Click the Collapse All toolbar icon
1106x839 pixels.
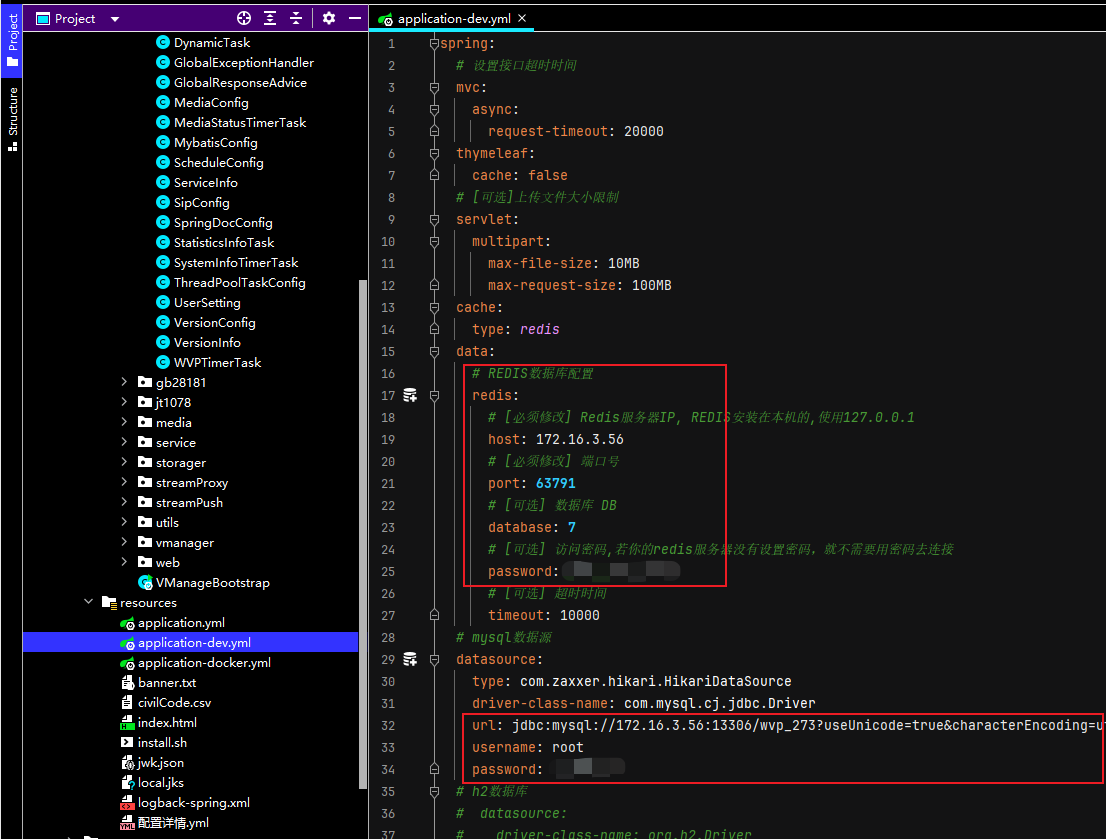(296, 18)
